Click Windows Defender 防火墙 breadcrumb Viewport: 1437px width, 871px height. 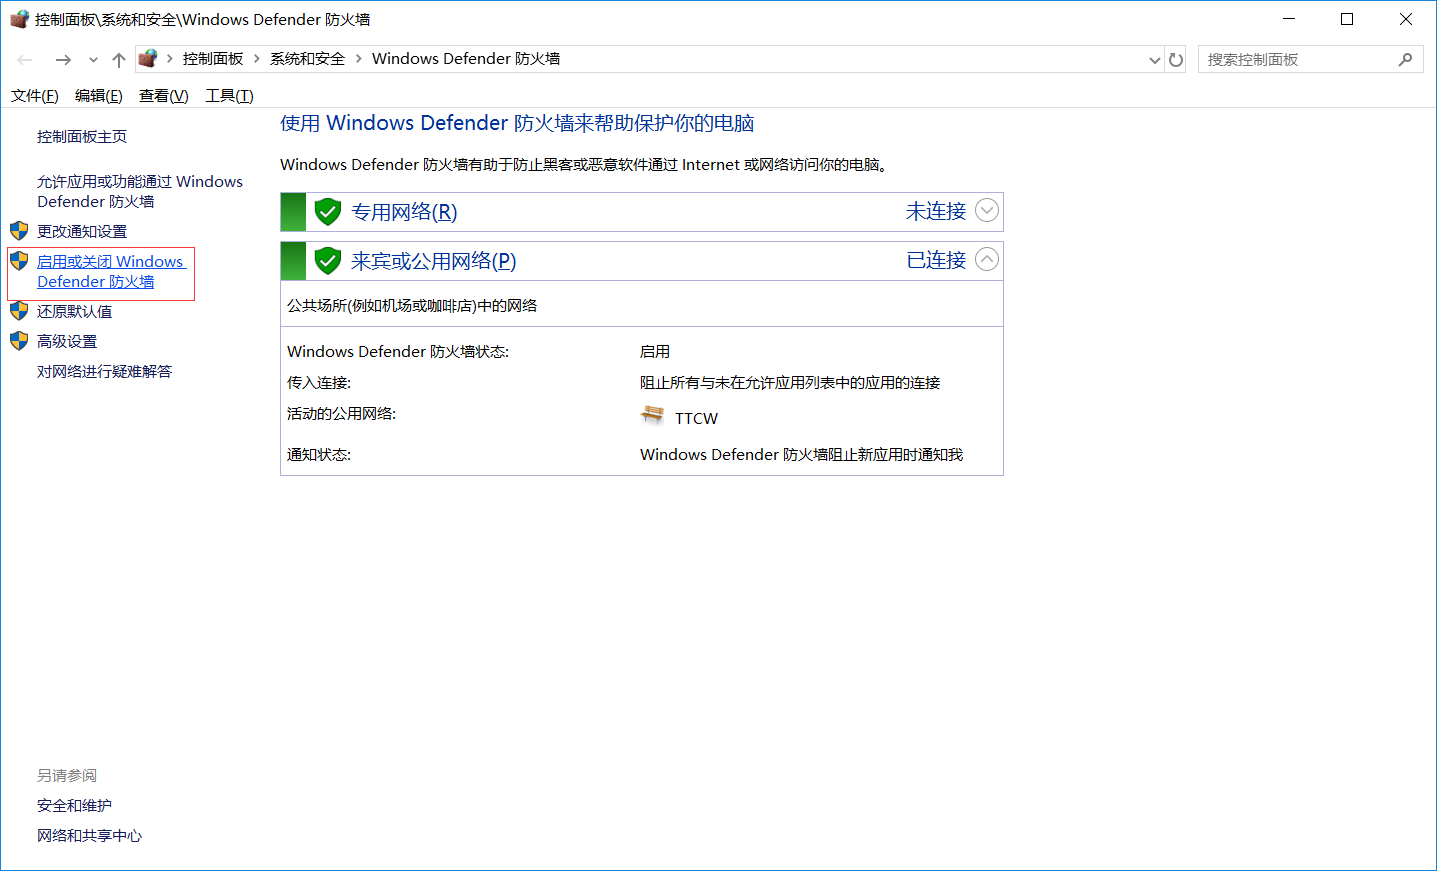[x=466, y=59]
